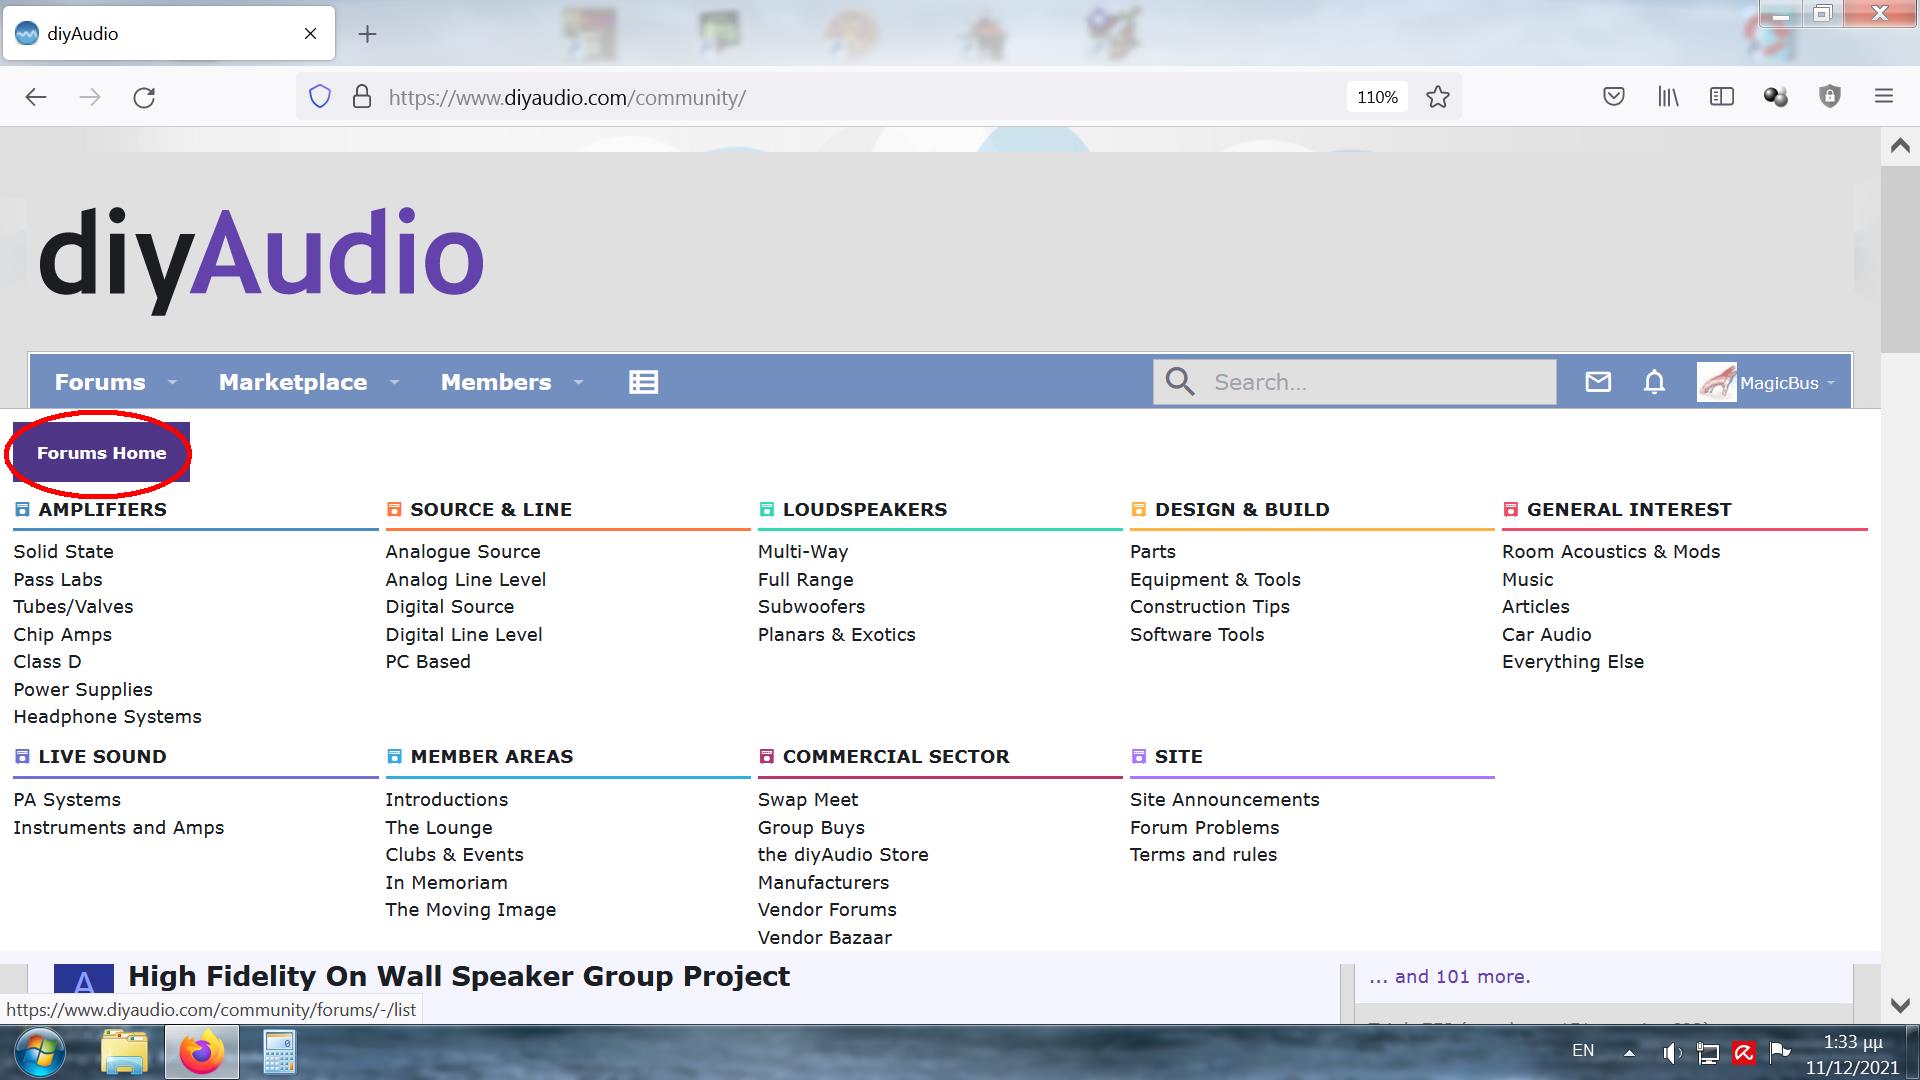
Task: Click the search magnifier icon
Action: pyautogui.click(x=1180, y=382)
